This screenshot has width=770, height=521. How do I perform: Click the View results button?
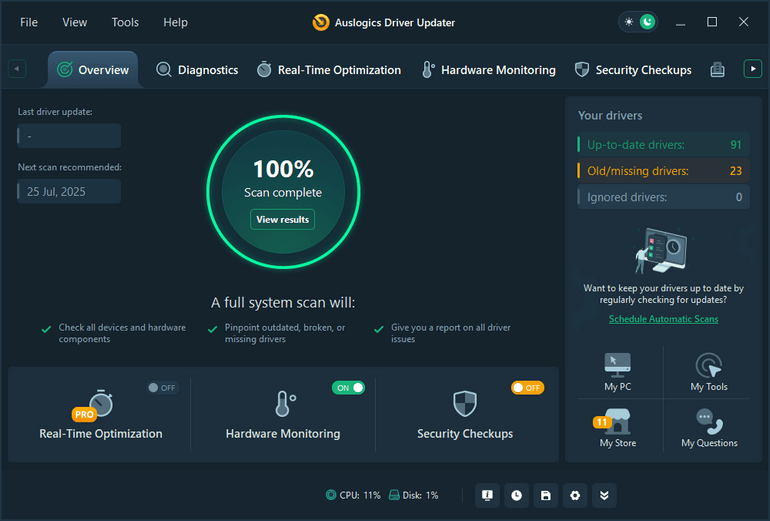point(282,219)
